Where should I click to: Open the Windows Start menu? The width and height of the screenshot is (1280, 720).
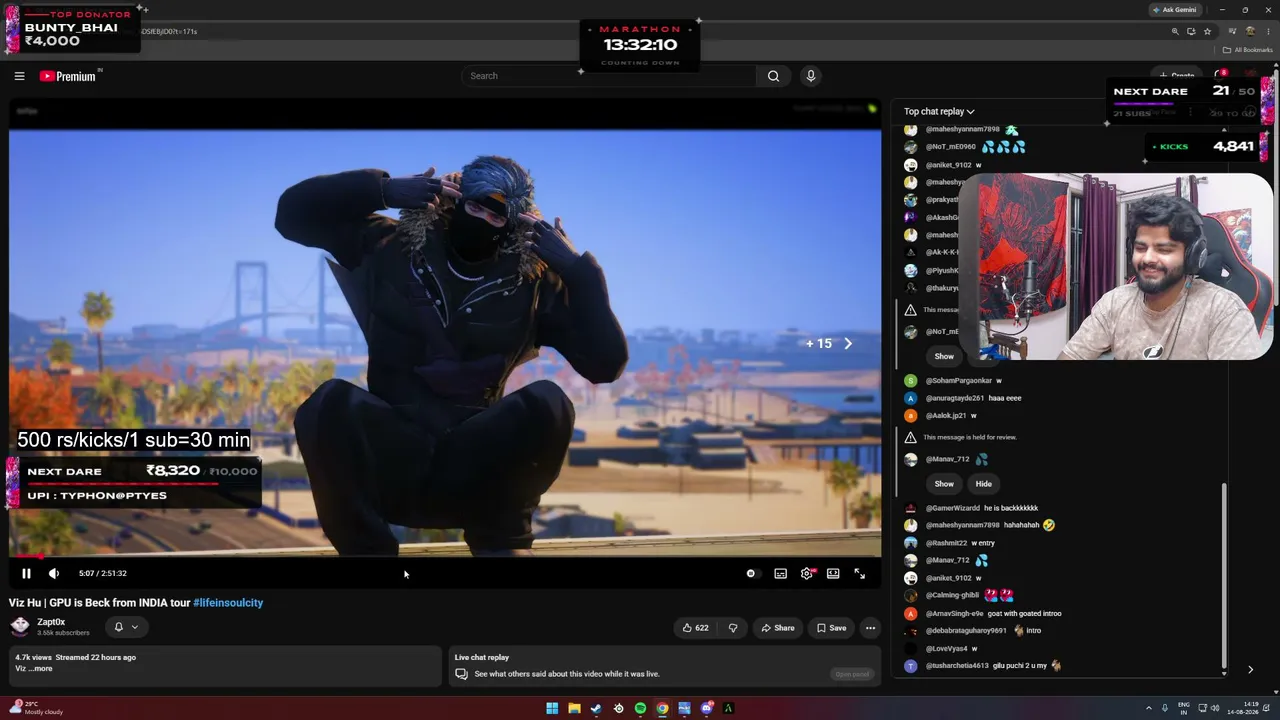552,709
